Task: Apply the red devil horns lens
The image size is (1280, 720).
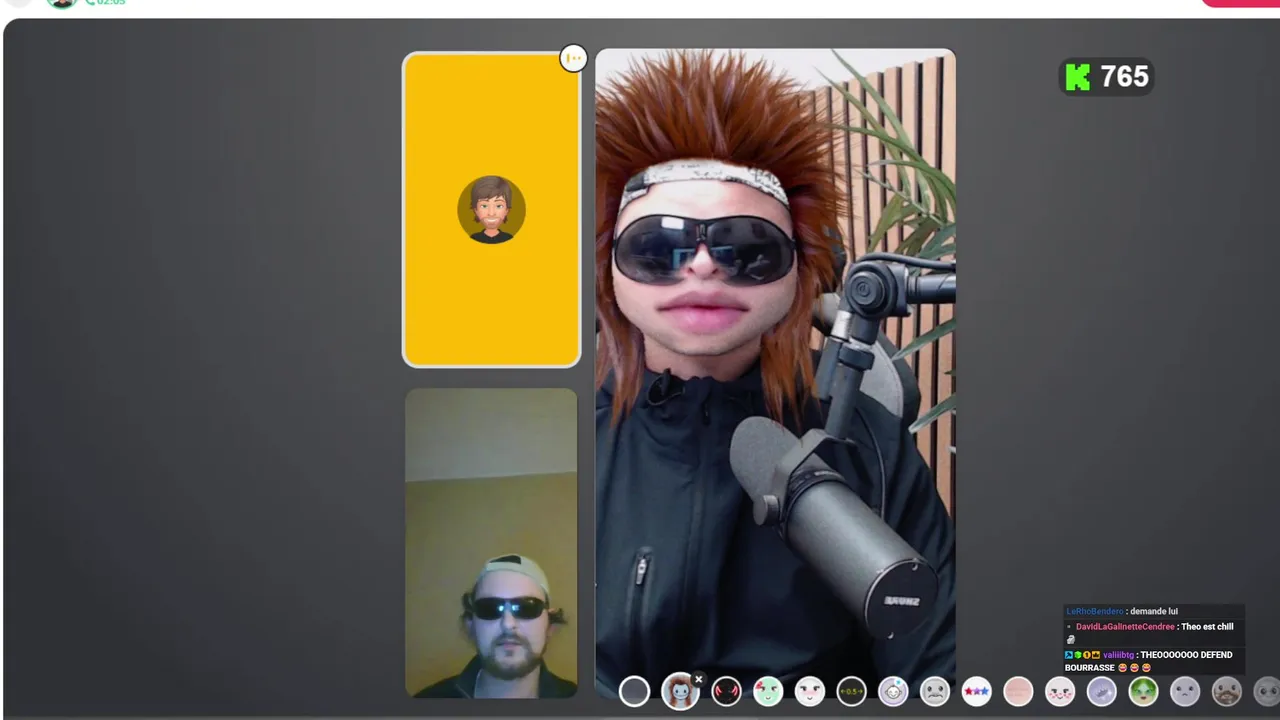Action: click(726, 691)
